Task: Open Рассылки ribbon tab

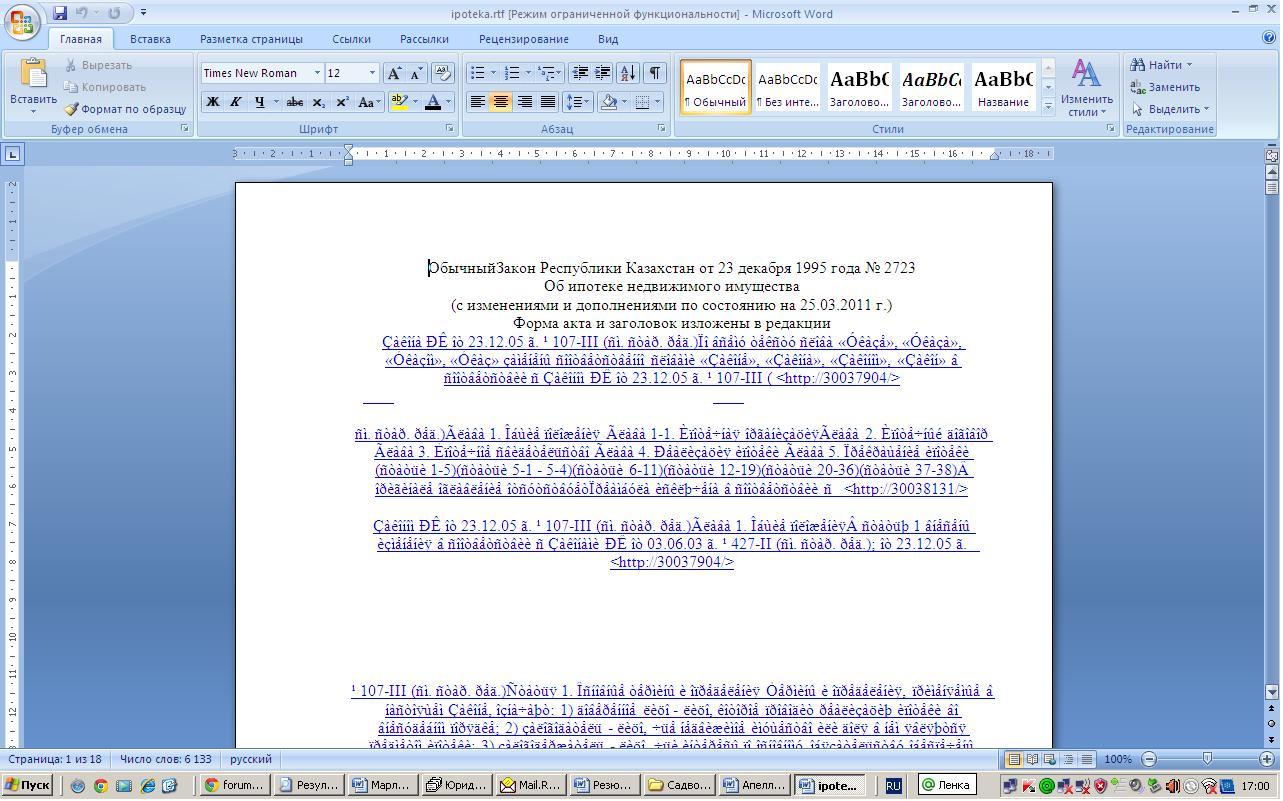Action: click(x=424, y=39)
